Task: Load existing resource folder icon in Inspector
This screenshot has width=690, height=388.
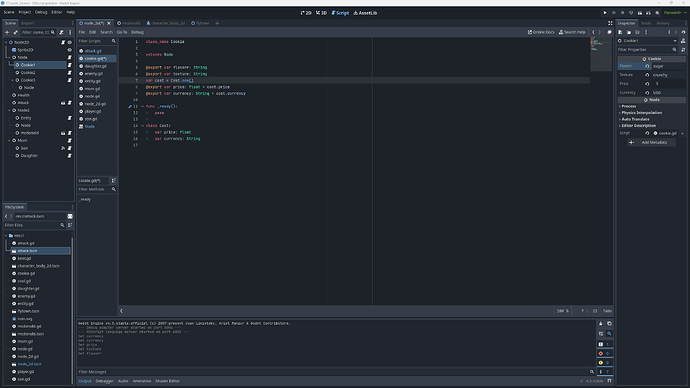Action: coord(629,32)
